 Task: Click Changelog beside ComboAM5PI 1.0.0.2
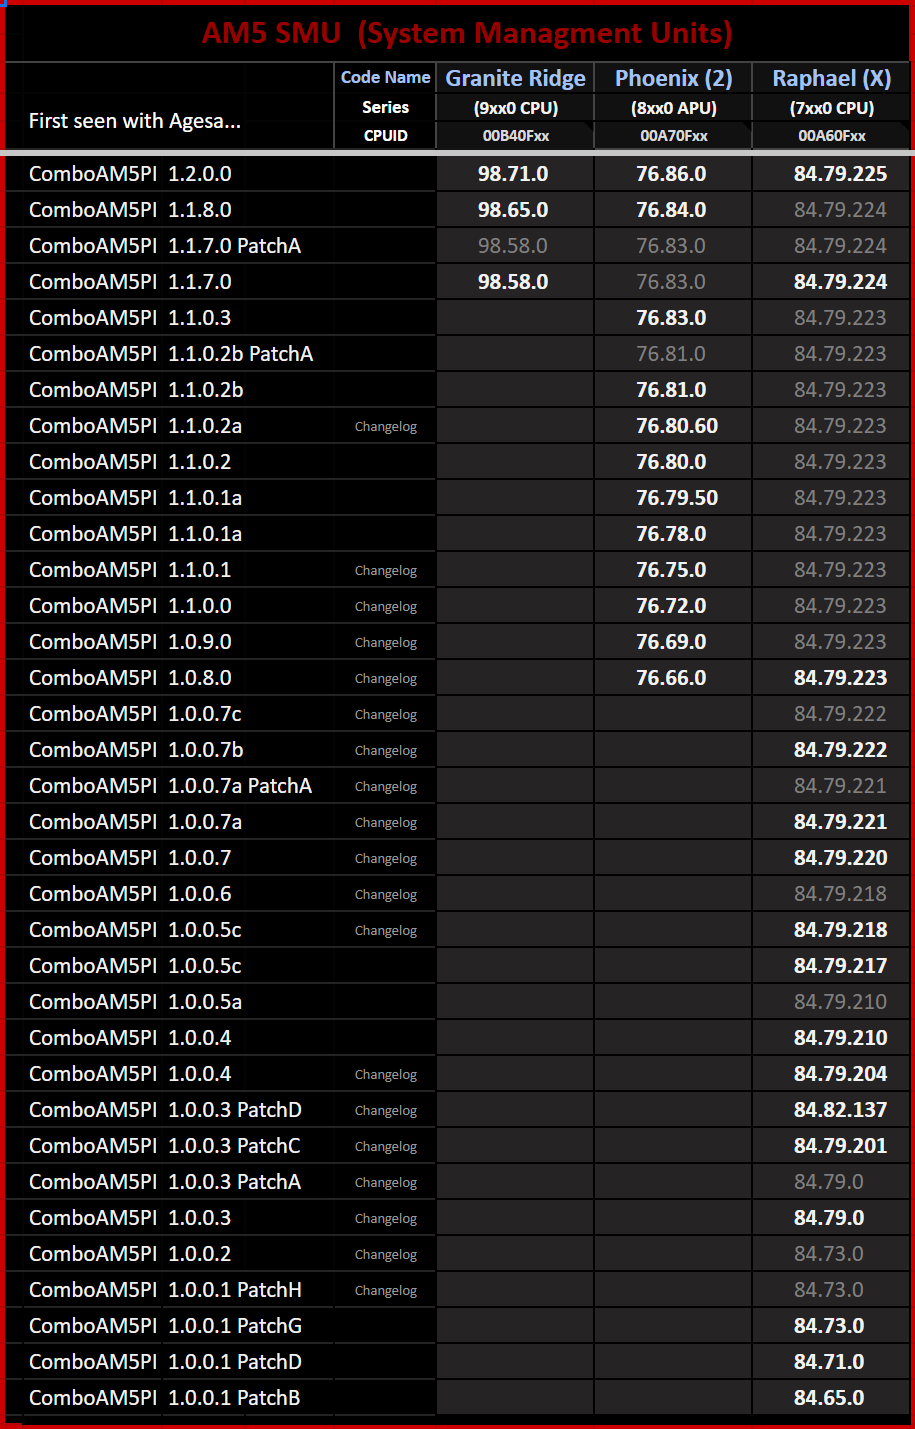(x=385, y=1255)
